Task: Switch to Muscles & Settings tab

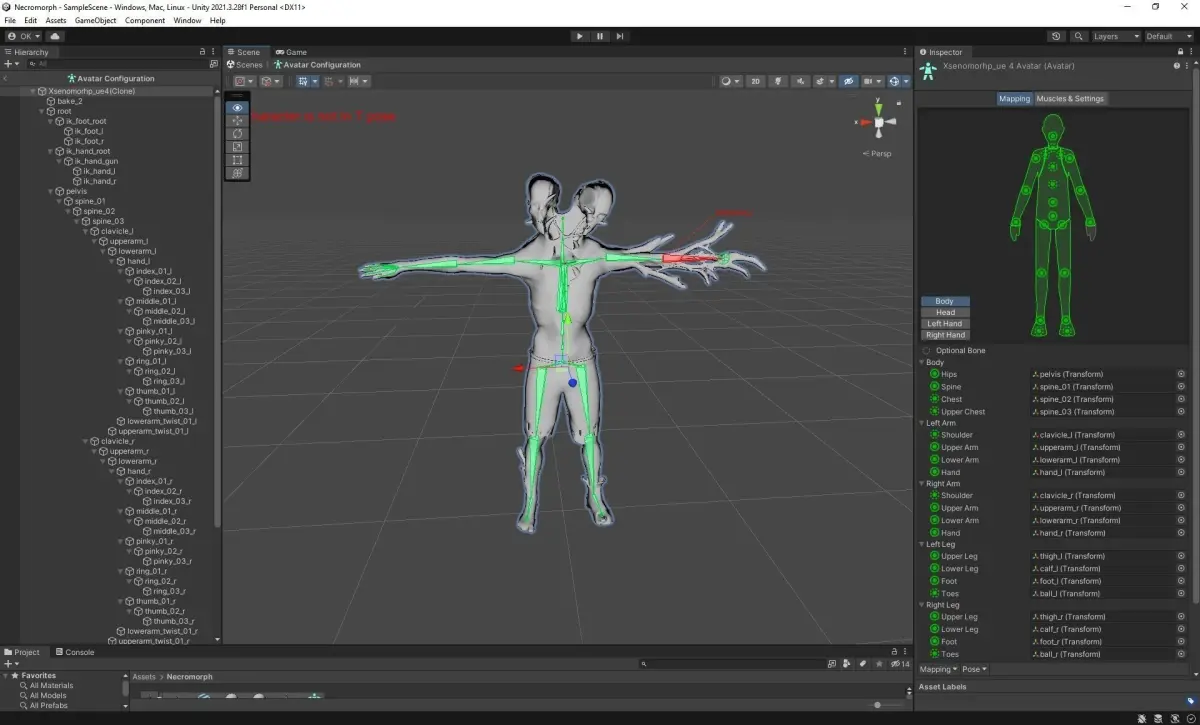Action: pos(1070,98)
